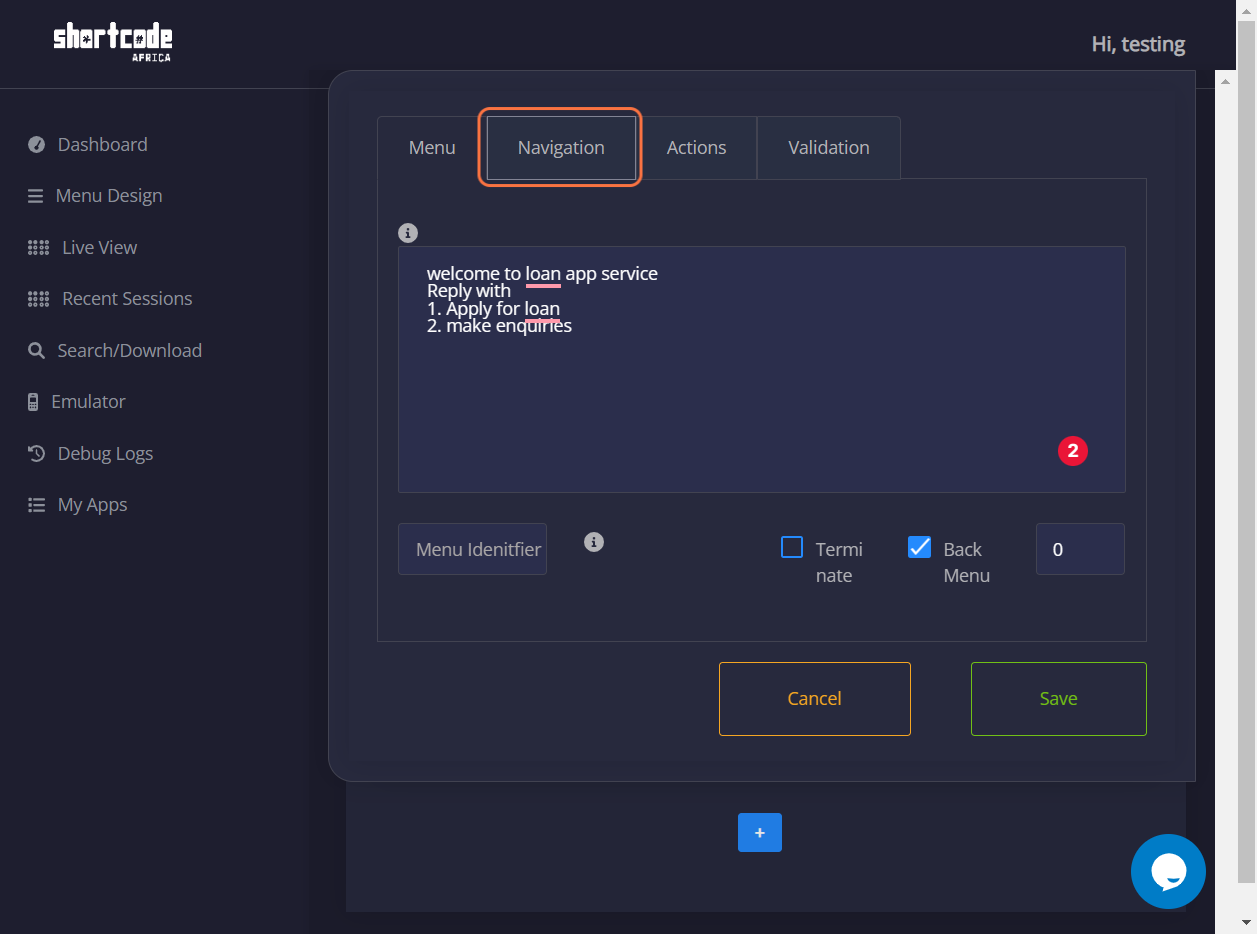
Task: Click the "Hi, testing" user greeting
Action: pos(1138,44)
